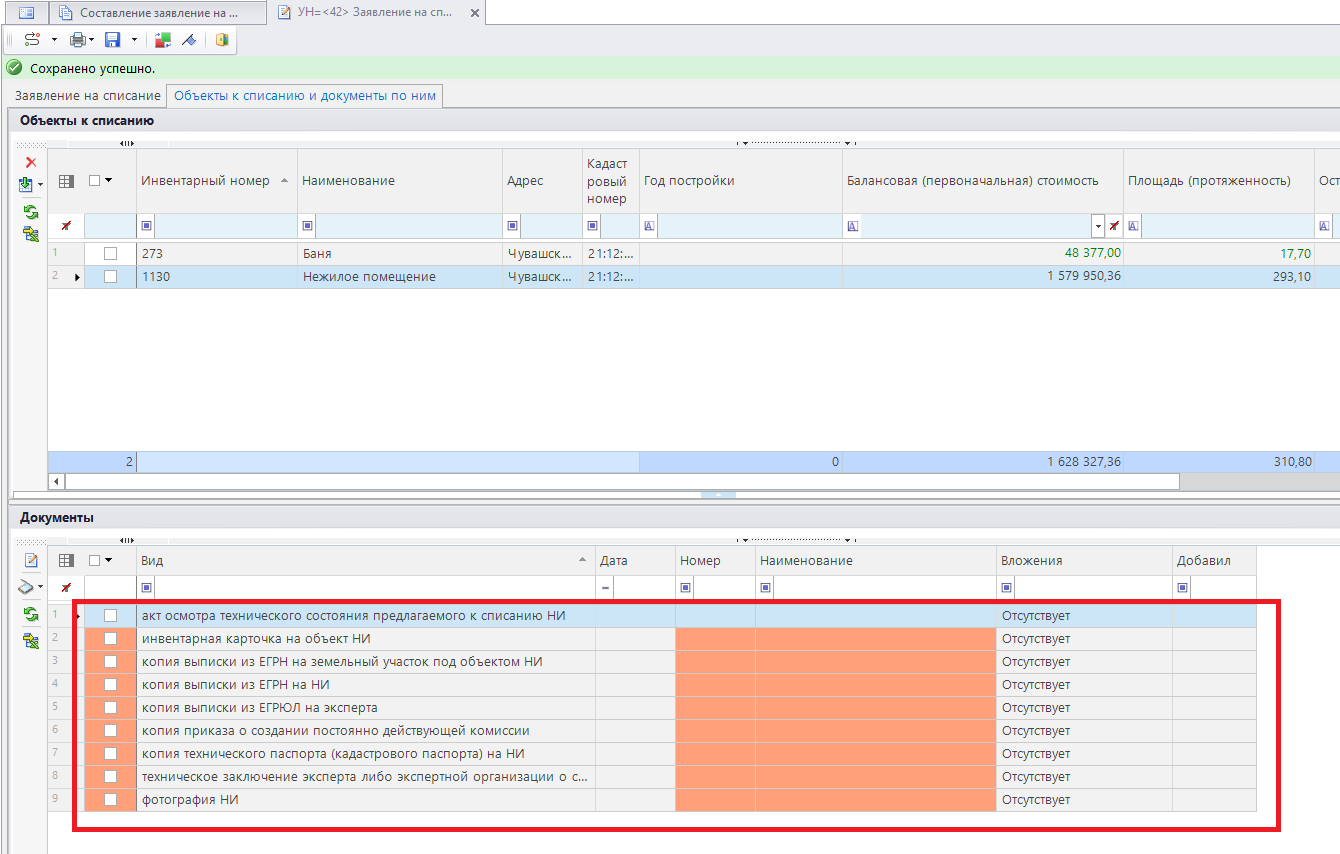Refresh the Документы table
This screenshot has width=1340, height=854.
coord(31,615)
